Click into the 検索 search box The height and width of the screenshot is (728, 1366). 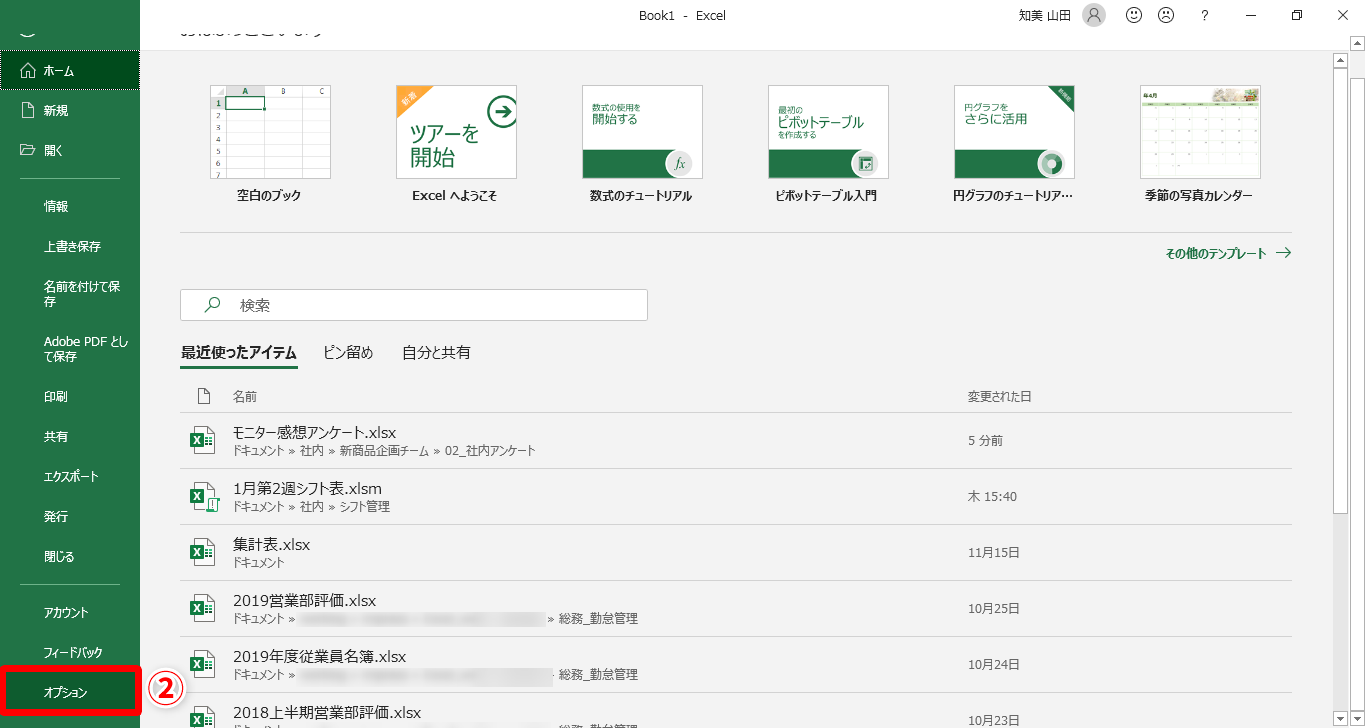pos(414,305)
